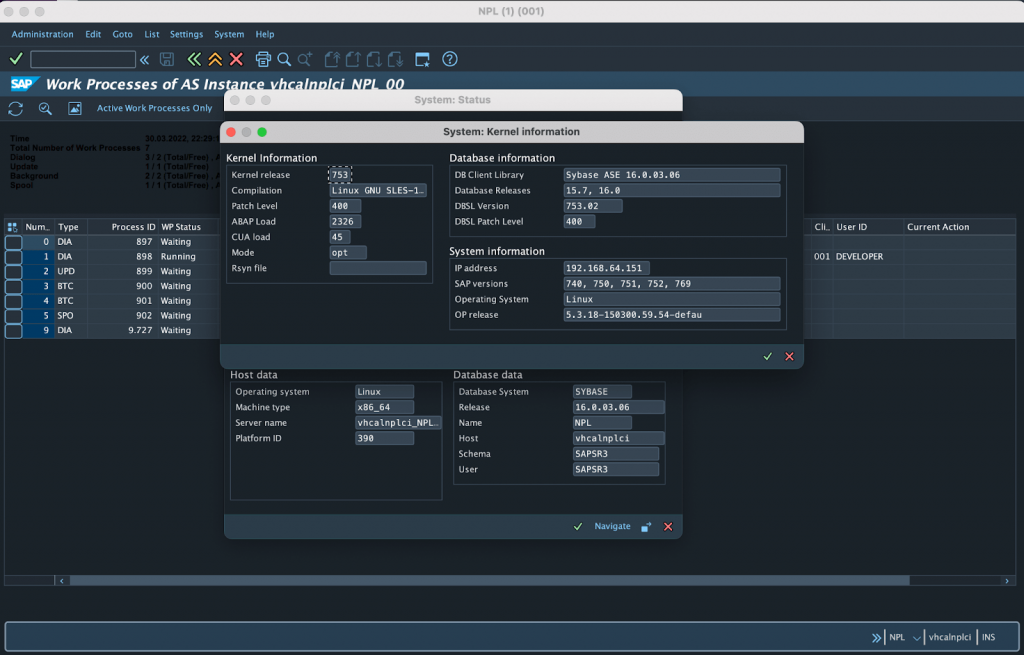
Task: Select row checkbox for BTC process 901
Action: [14, 301]
